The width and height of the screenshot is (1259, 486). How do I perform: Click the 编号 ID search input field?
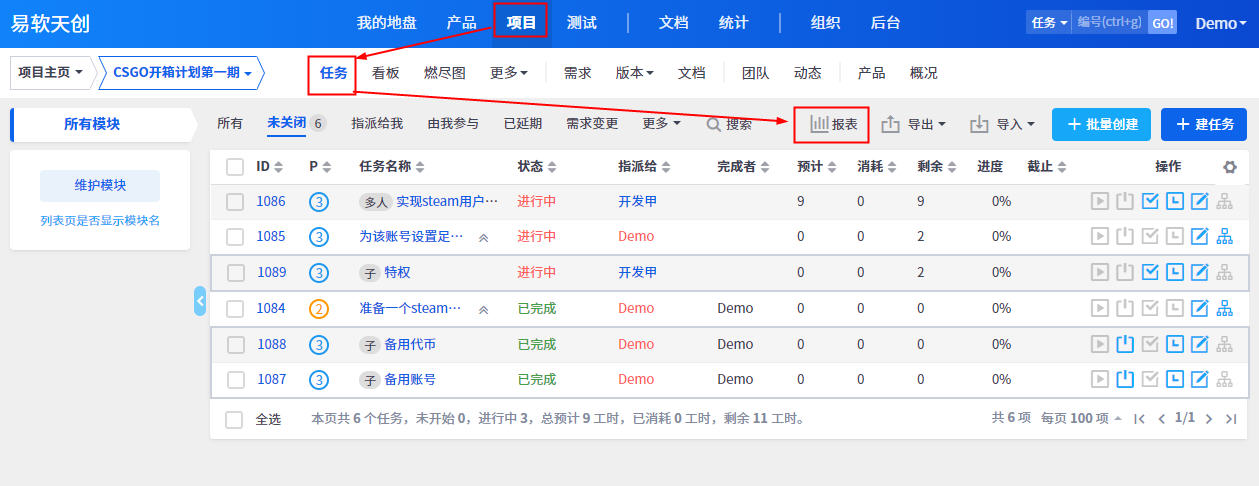(1110, 23)
